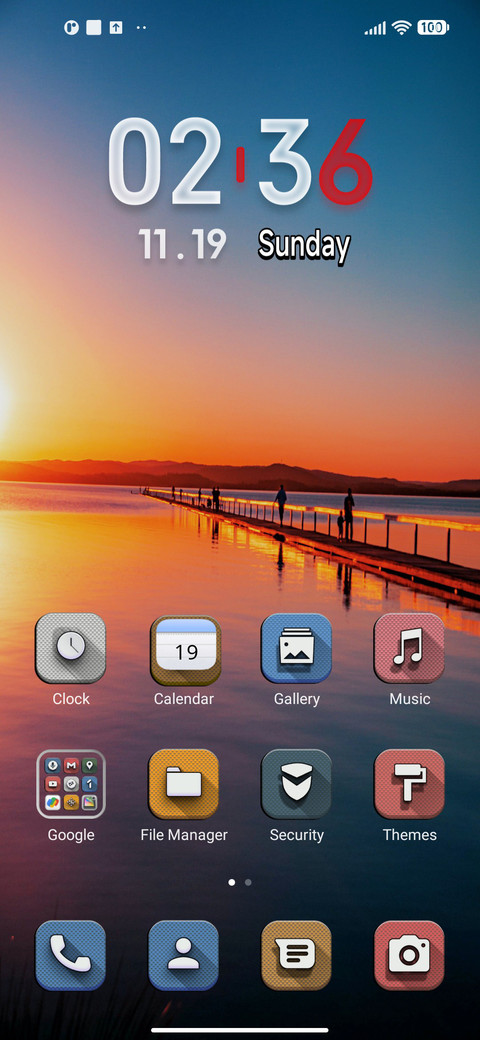Tap the circular notification icon in status bar
The width and height of the screenshot is (480, 1040).
tap(71, 28)
